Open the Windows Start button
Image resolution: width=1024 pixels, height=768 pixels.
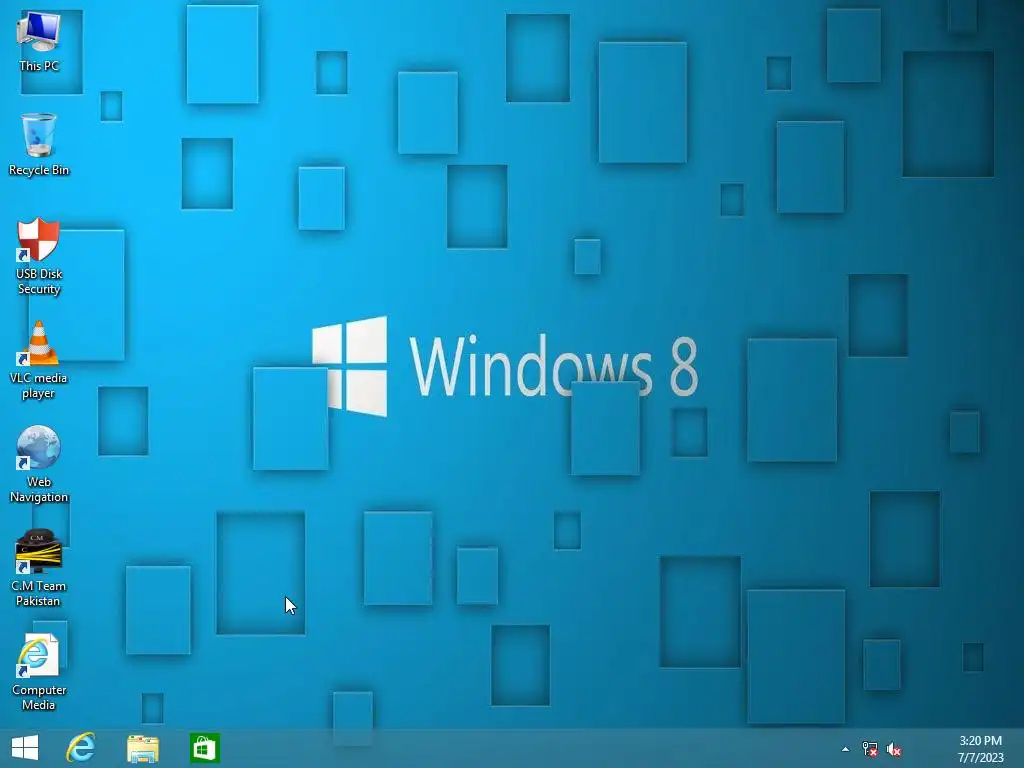tap(25, 748)
